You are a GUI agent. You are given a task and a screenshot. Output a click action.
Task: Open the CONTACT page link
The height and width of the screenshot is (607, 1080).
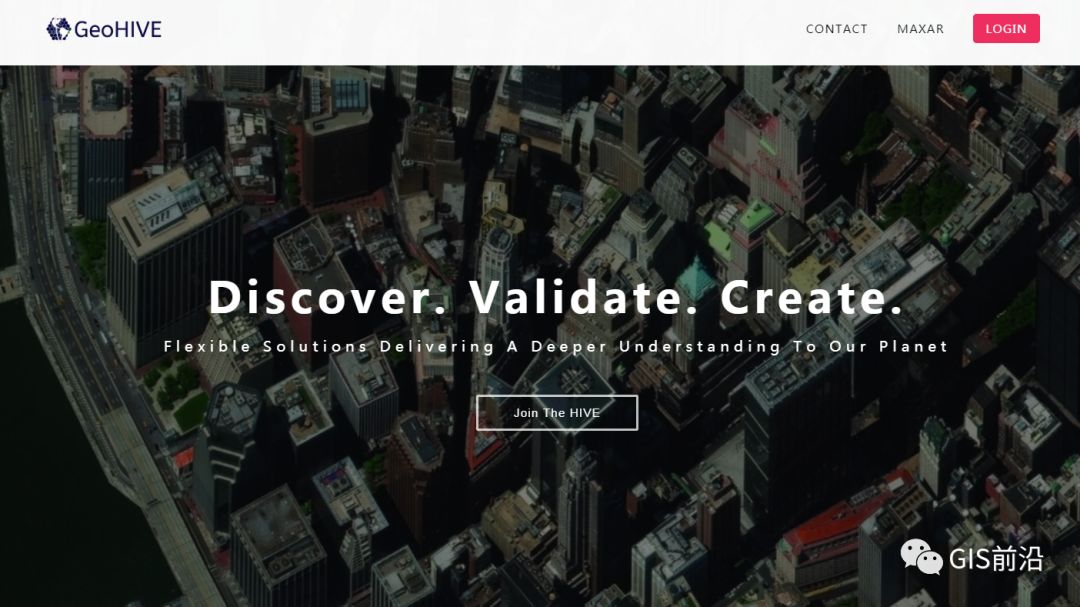click(x=836, y=29)
